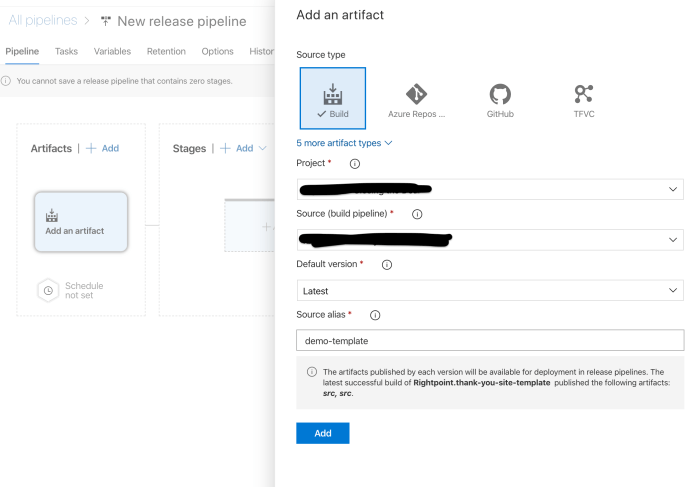Click the blue Add button
Viewport: 699px width, 487px height.
(x=322, y=433)
